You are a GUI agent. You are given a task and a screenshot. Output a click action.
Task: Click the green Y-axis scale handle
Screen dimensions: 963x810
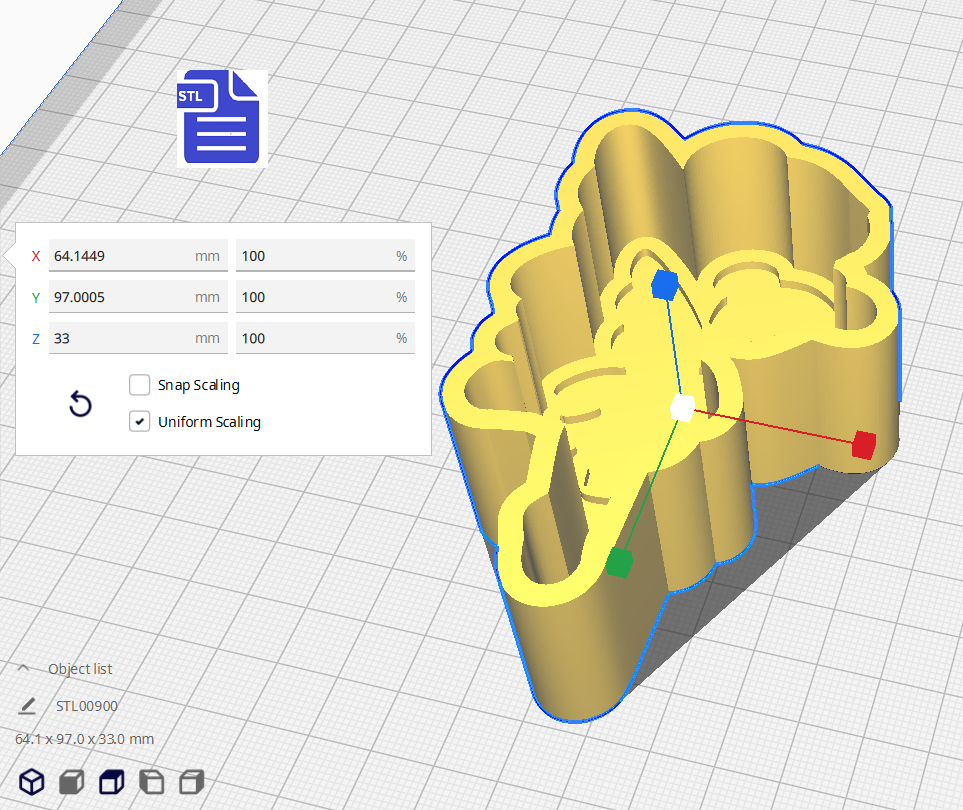coord(619,563)
